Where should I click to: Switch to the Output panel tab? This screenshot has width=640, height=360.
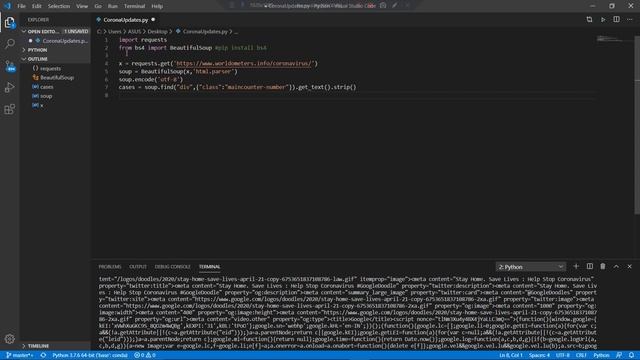[x=138, y=267]
